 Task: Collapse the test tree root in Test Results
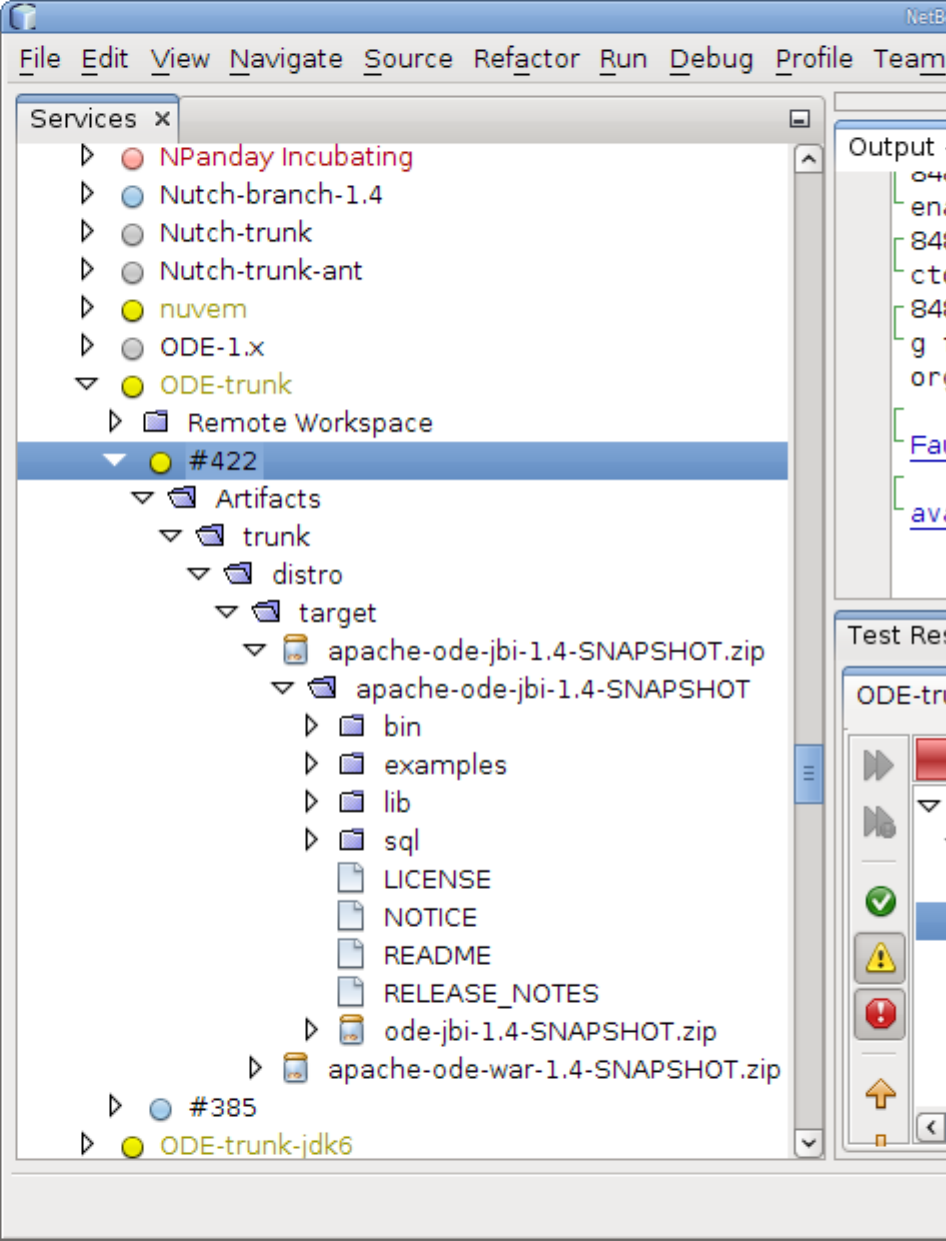[930, 804]
